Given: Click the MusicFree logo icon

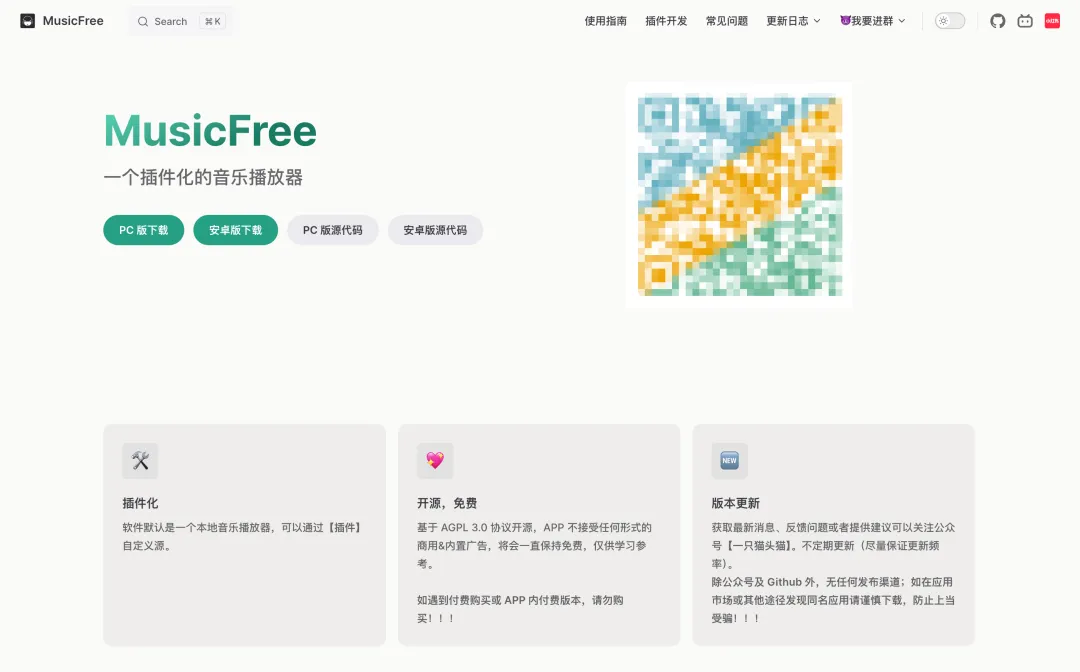Looking at the screenshot, I should 28,21.
